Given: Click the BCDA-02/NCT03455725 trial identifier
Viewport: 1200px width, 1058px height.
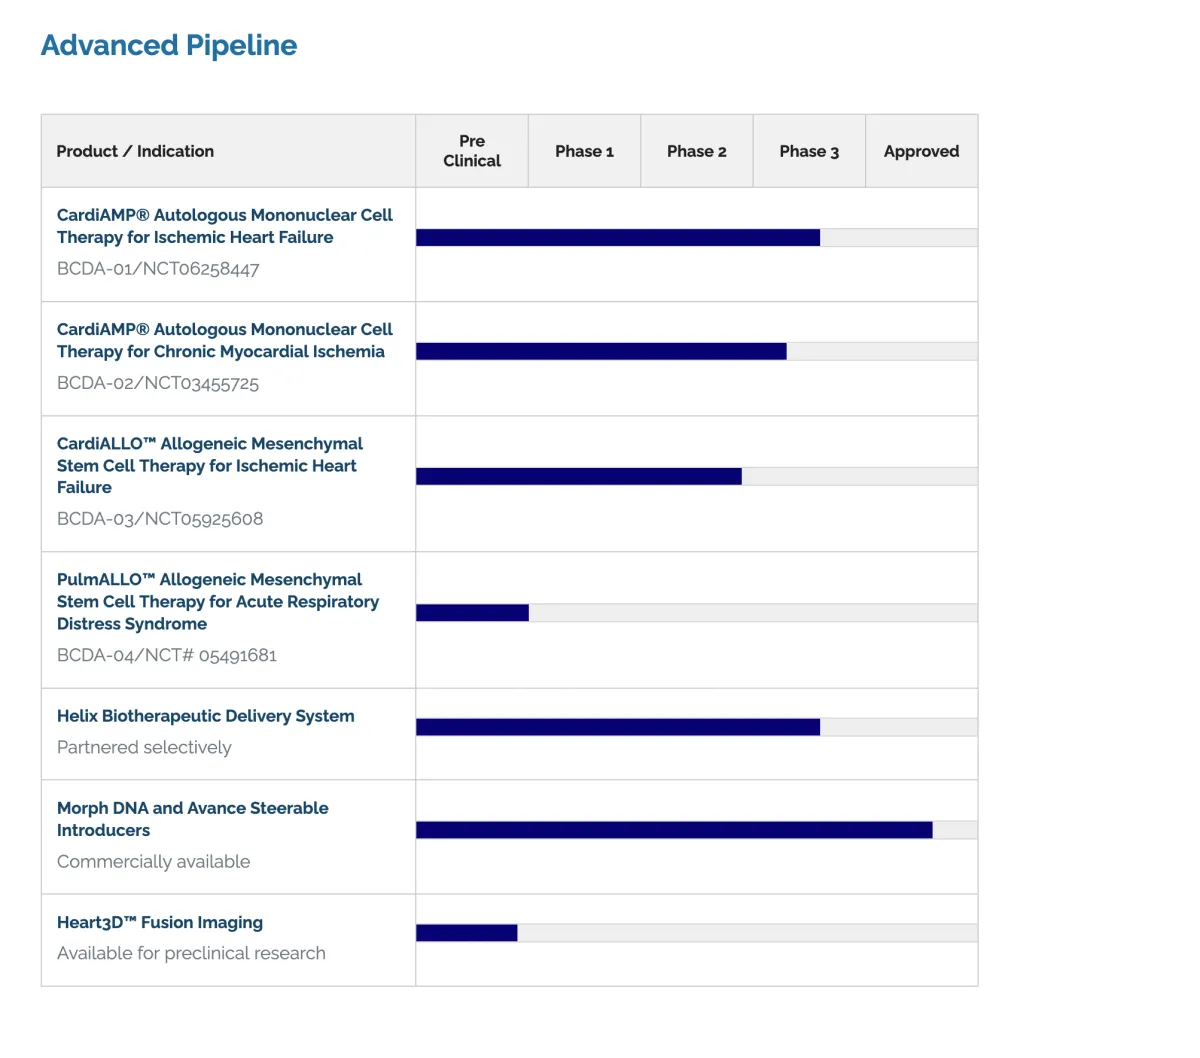Looking at the screenshot, I should pos(158,383).
